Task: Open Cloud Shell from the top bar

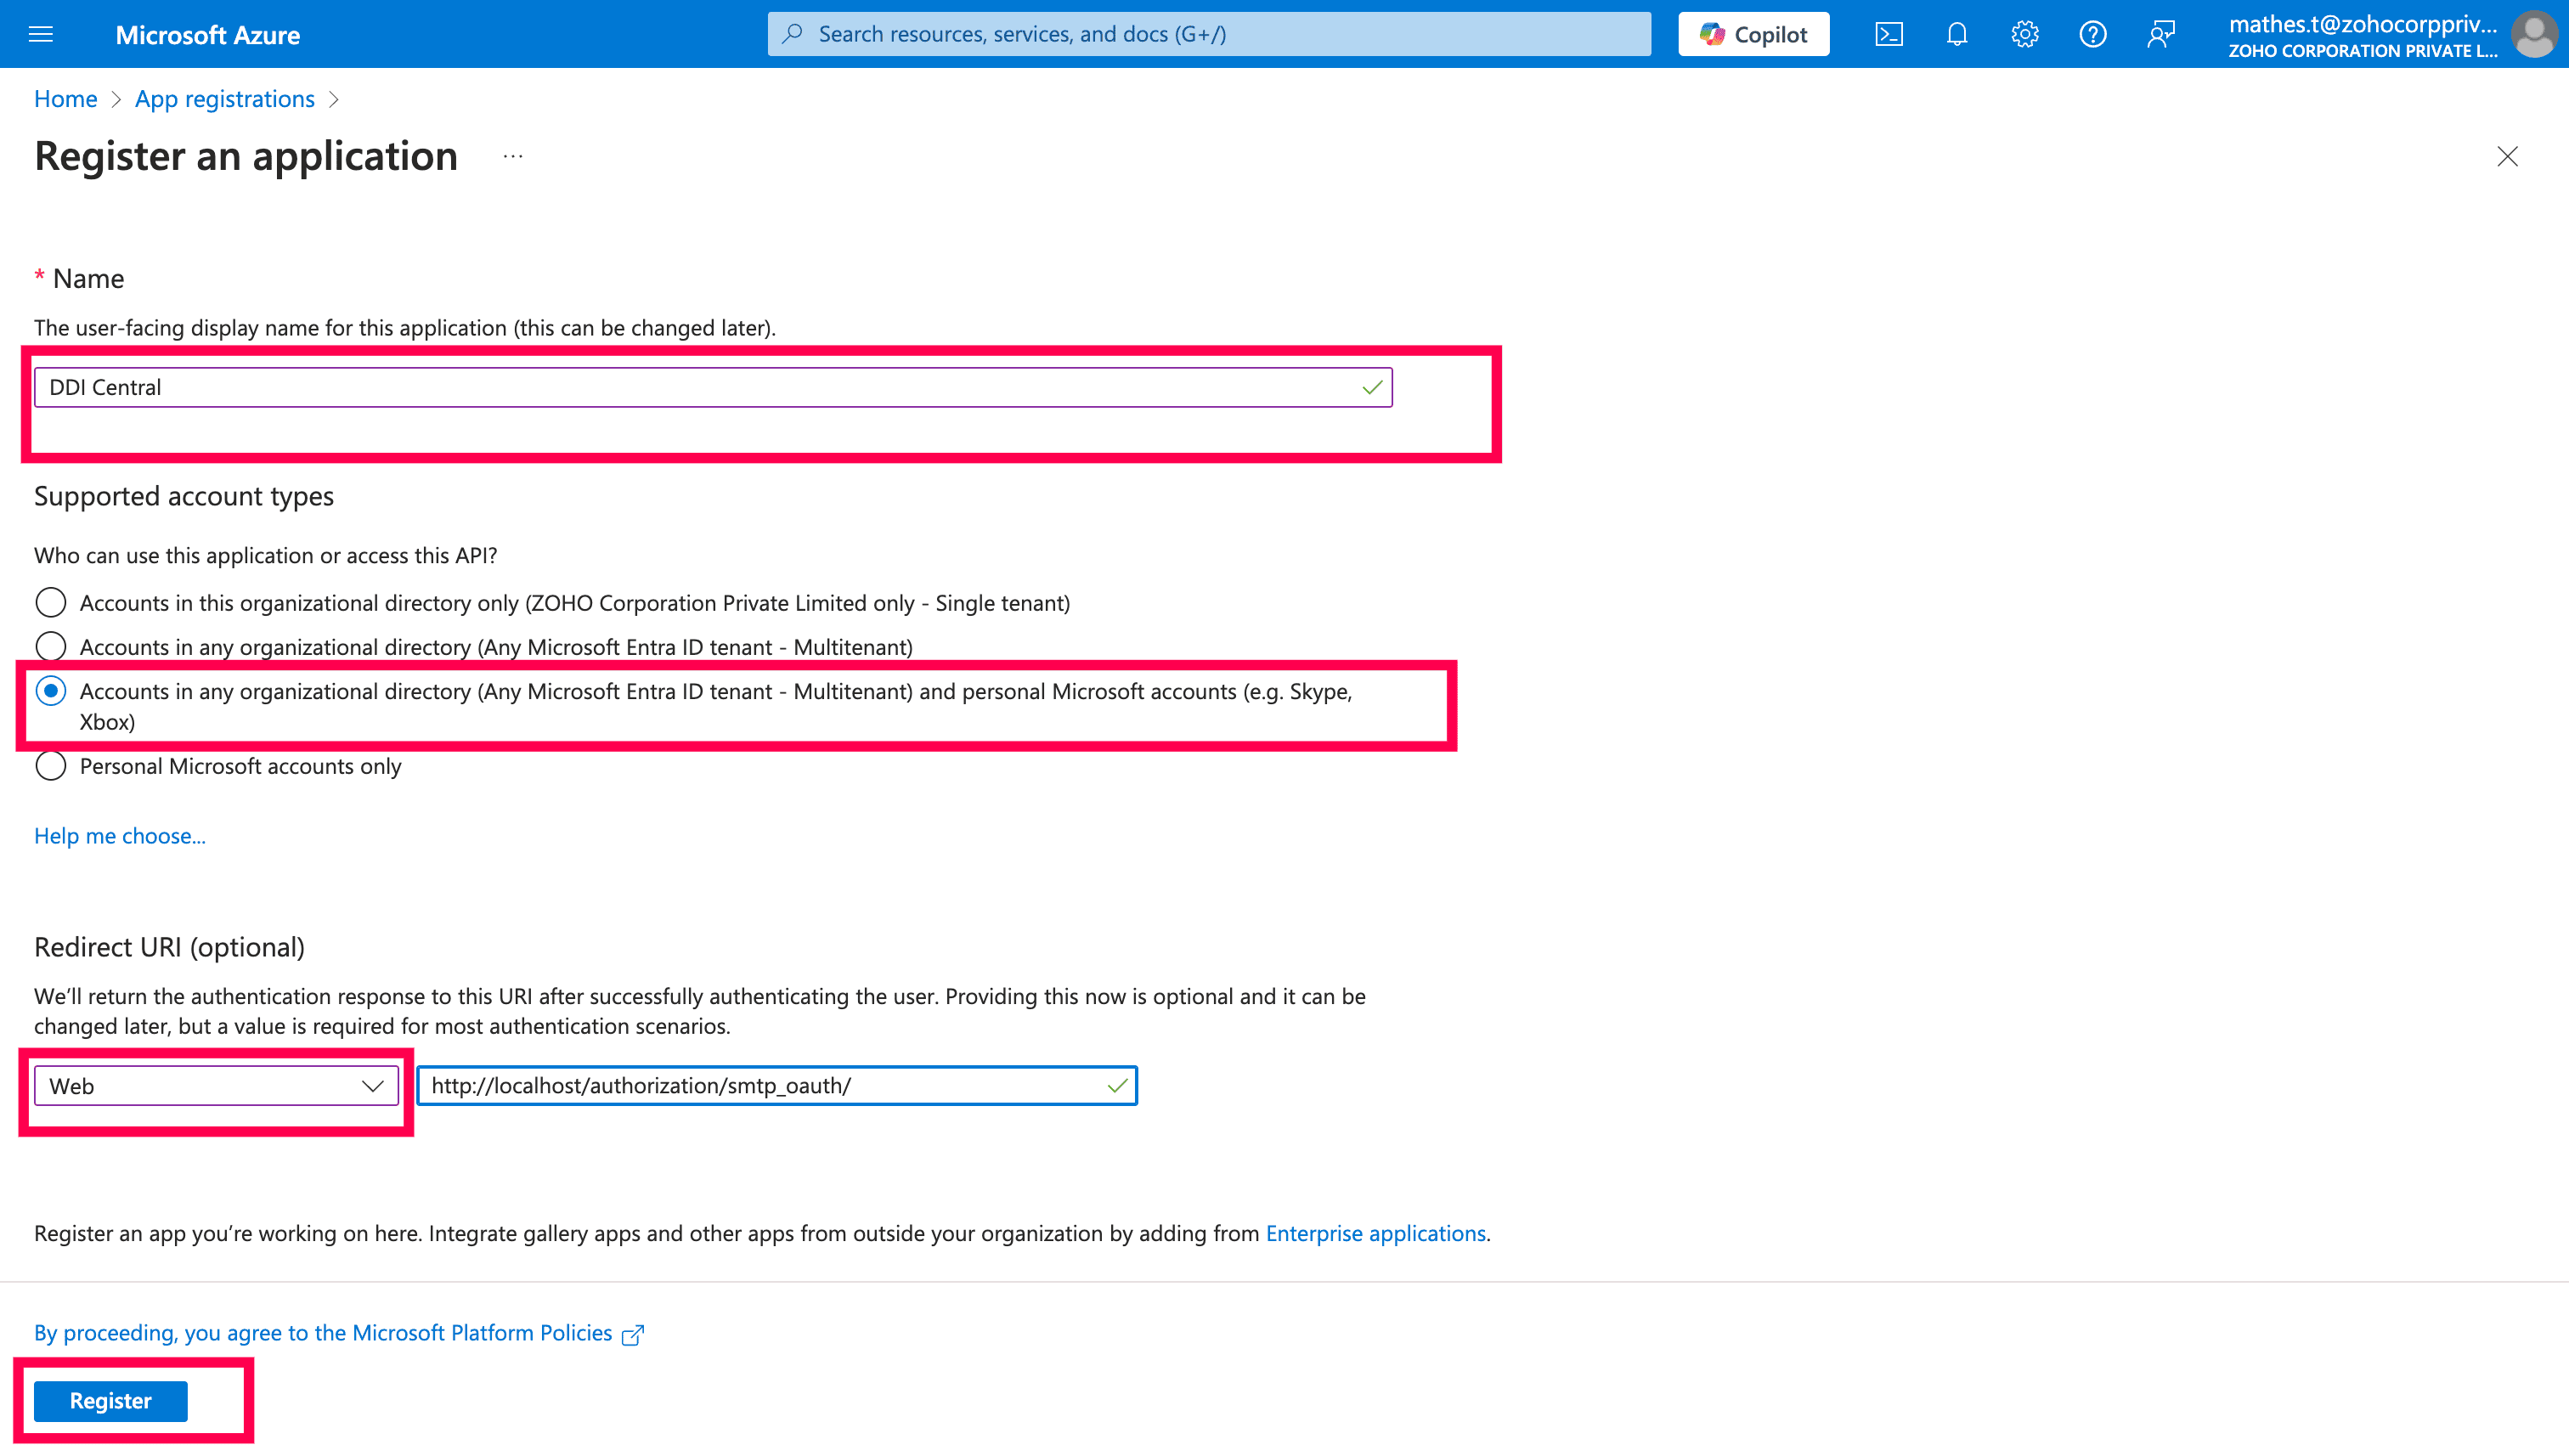Action: [1888, 34]
